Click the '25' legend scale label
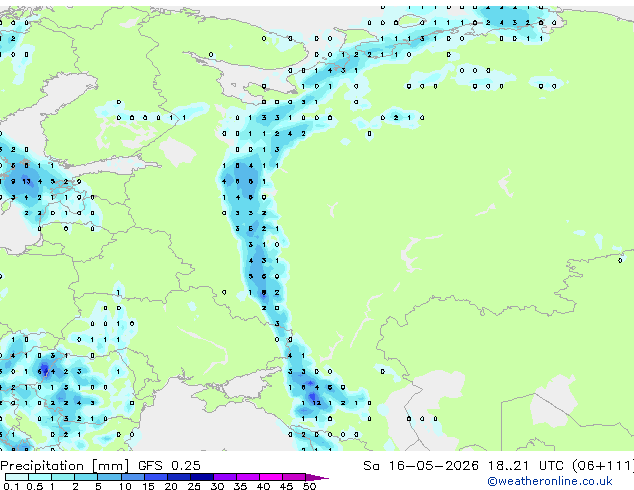Viewport: 634px width, 490px height. coord(194,486)
